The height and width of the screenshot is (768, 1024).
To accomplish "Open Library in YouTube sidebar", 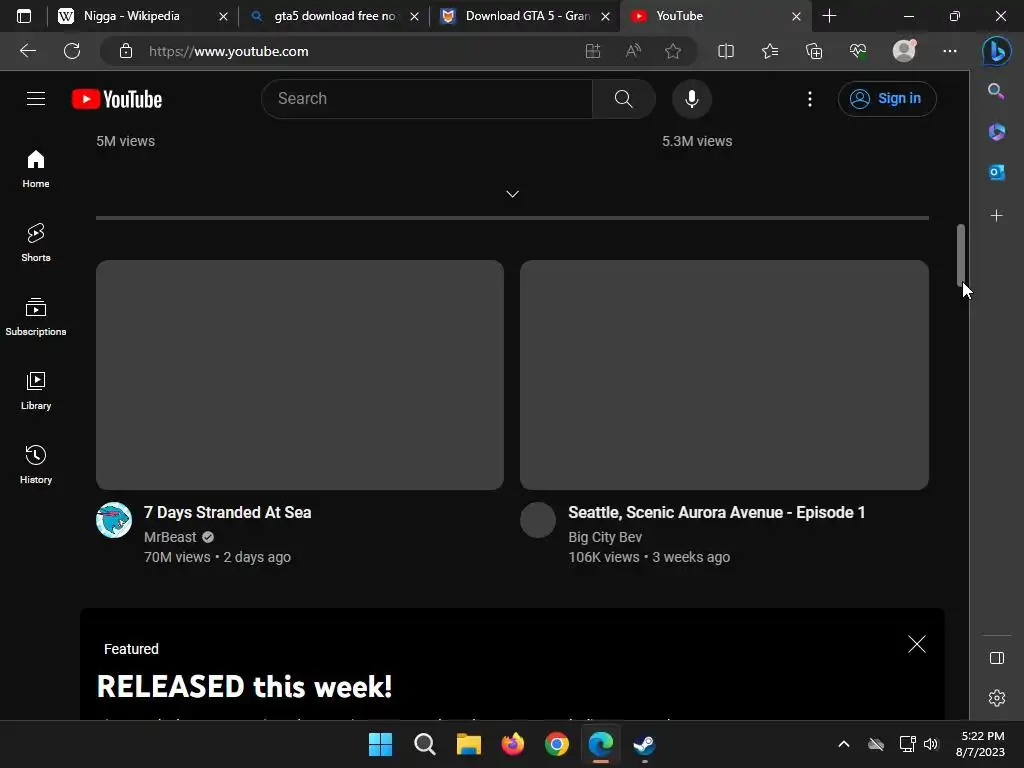I will pos(36,390).
